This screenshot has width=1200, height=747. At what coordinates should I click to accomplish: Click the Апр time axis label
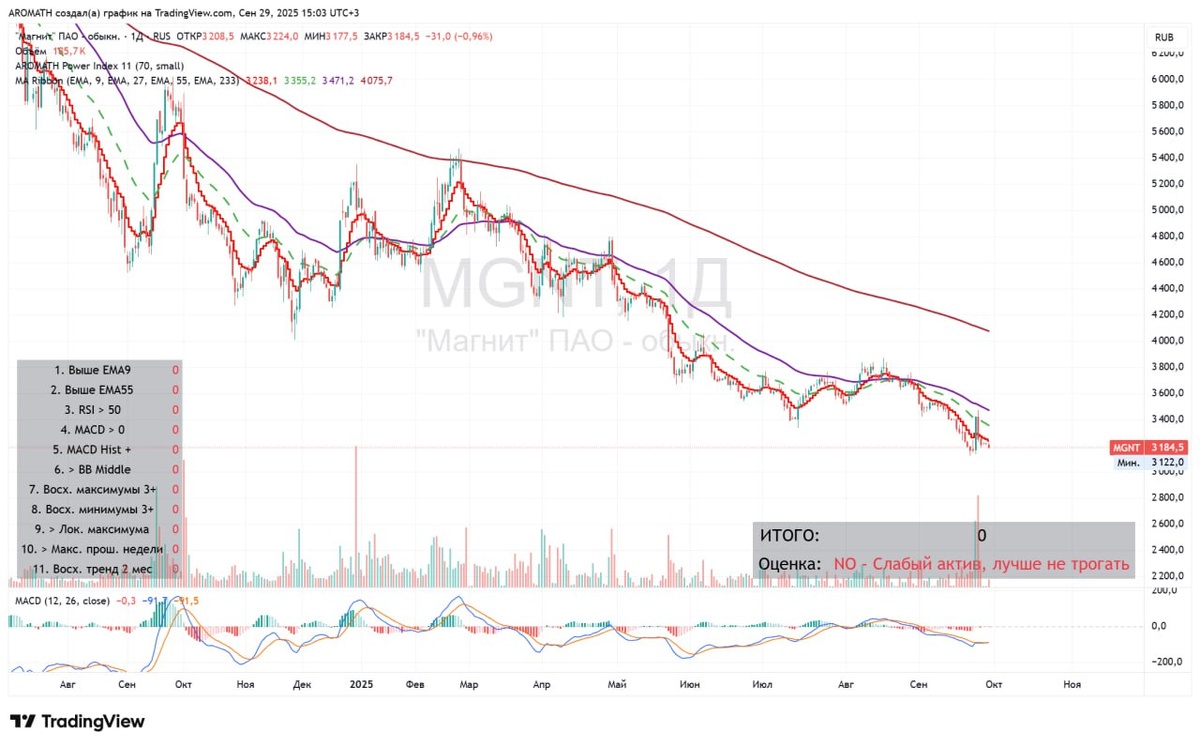pyautogui.click(x=542, y=685)
